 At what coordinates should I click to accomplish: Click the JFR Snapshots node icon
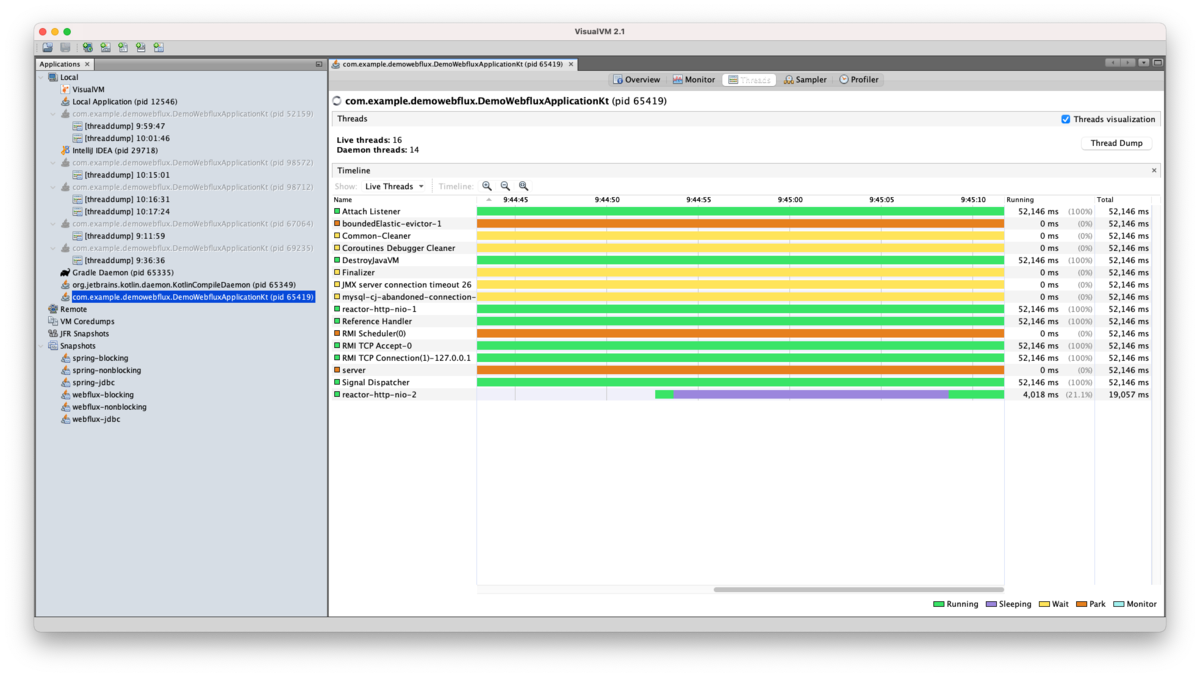[53, 333]
